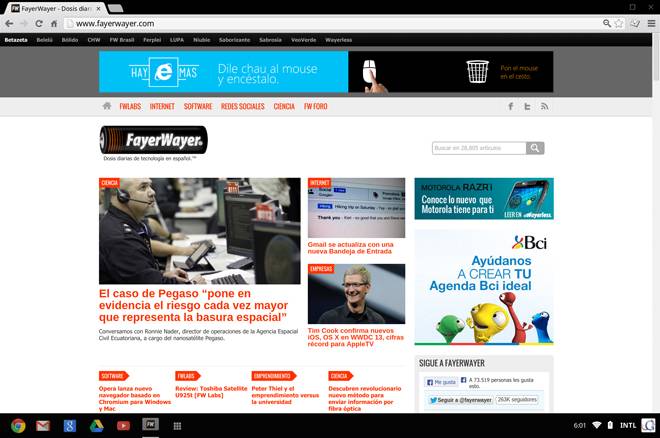Launch Chrome from the shelf
The image size is (660, 438).
point(18,426)
